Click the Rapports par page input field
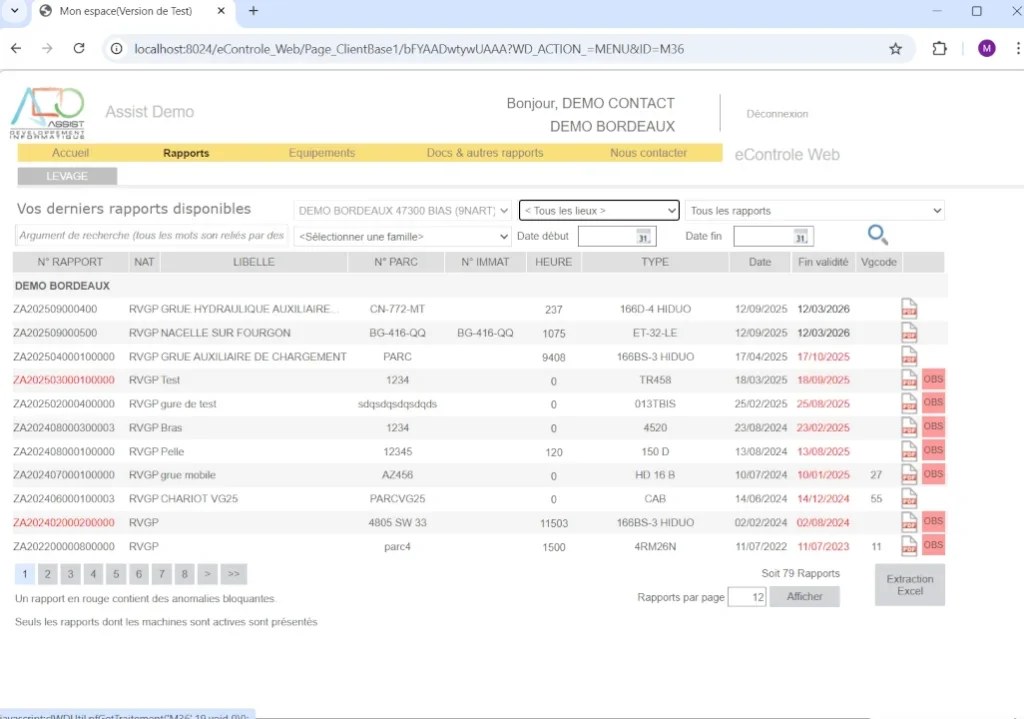1024x719 pixels. (746, 597)
